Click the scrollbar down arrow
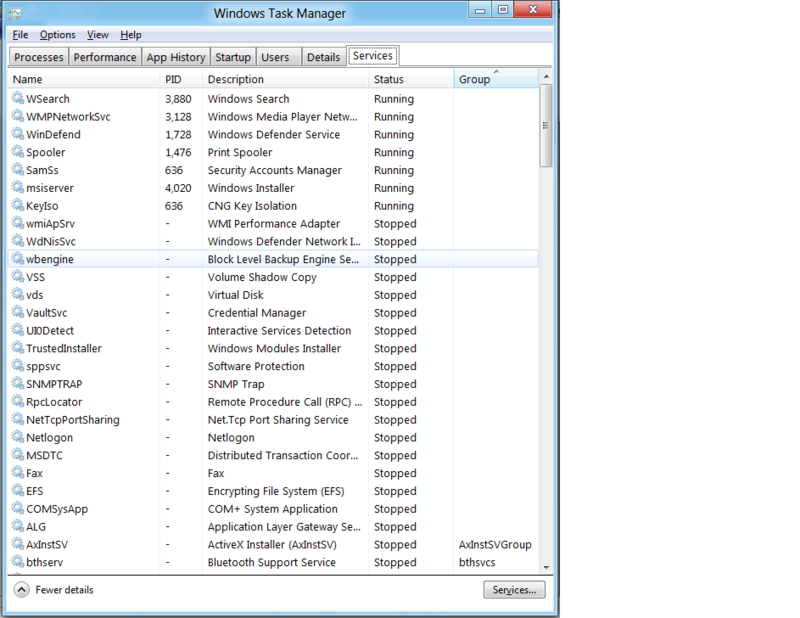Screen dimensions: 800x618 coord(546,567)
